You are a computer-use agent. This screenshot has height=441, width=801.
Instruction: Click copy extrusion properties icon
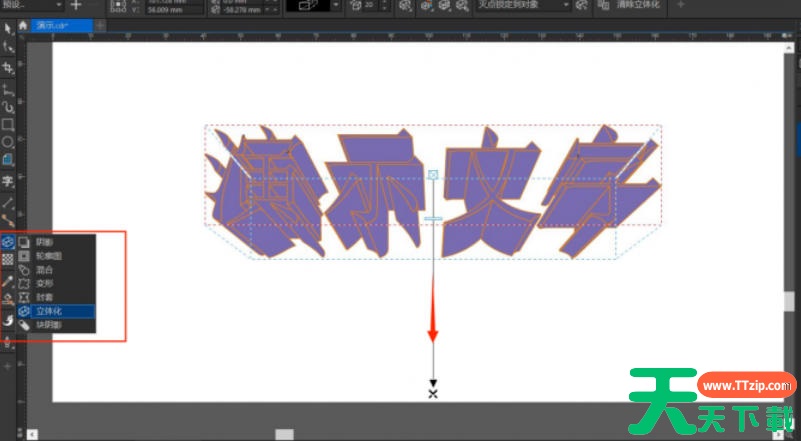point(603,5)
